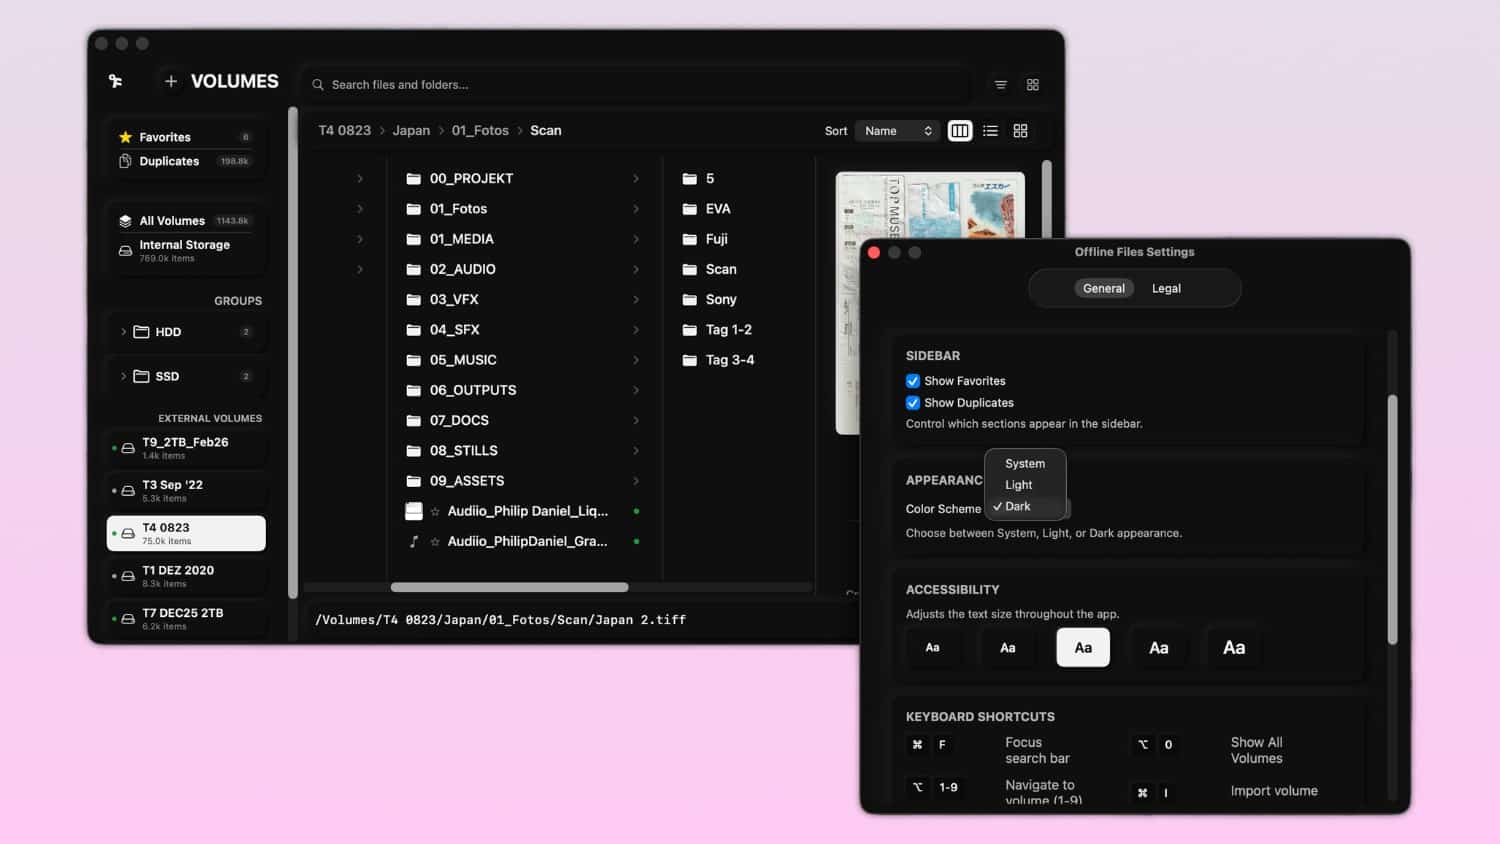Open the filter icon beside search bar
This screenshot has height=844, width=1500.
[x=1000, y=85]
